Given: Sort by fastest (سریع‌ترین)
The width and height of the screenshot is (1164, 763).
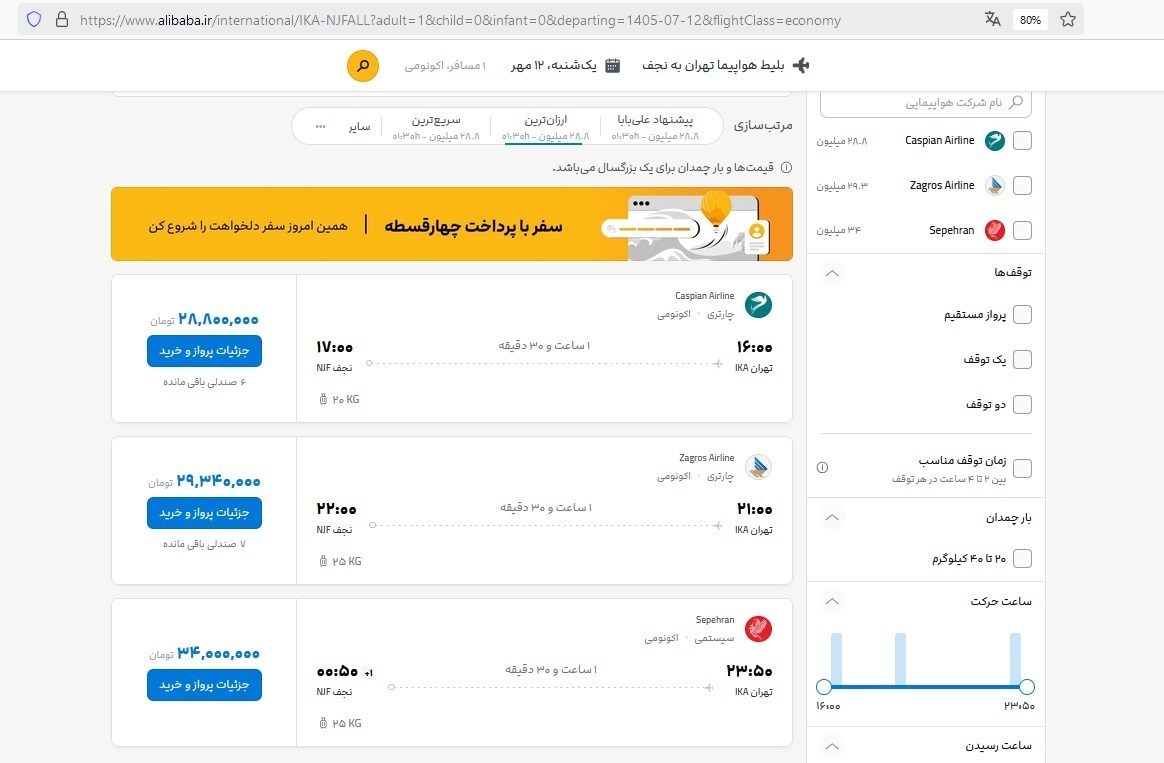Looking at the screenshot, I should coord(436,127).
